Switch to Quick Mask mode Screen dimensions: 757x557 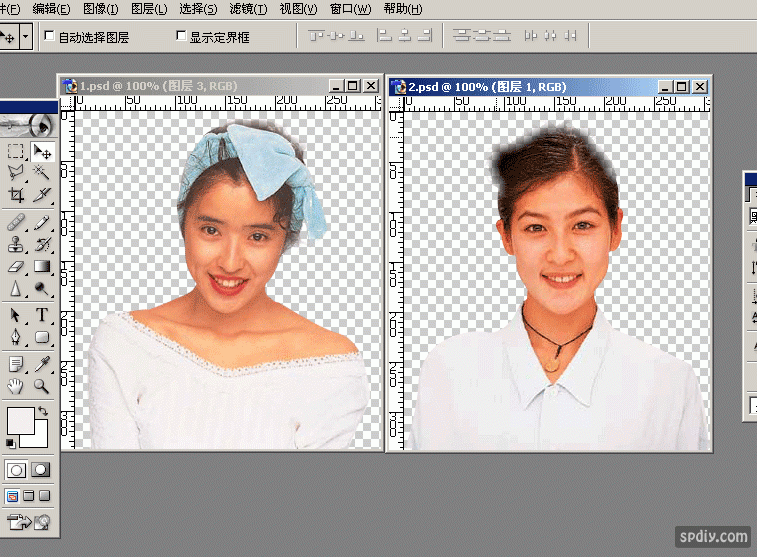(x=41, y=469)
